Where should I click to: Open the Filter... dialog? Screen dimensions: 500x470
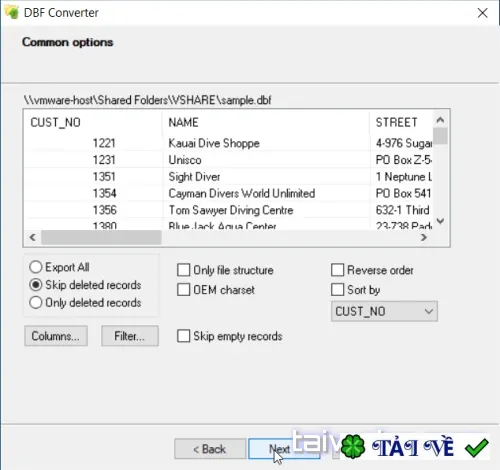click(x=130, y=336)
